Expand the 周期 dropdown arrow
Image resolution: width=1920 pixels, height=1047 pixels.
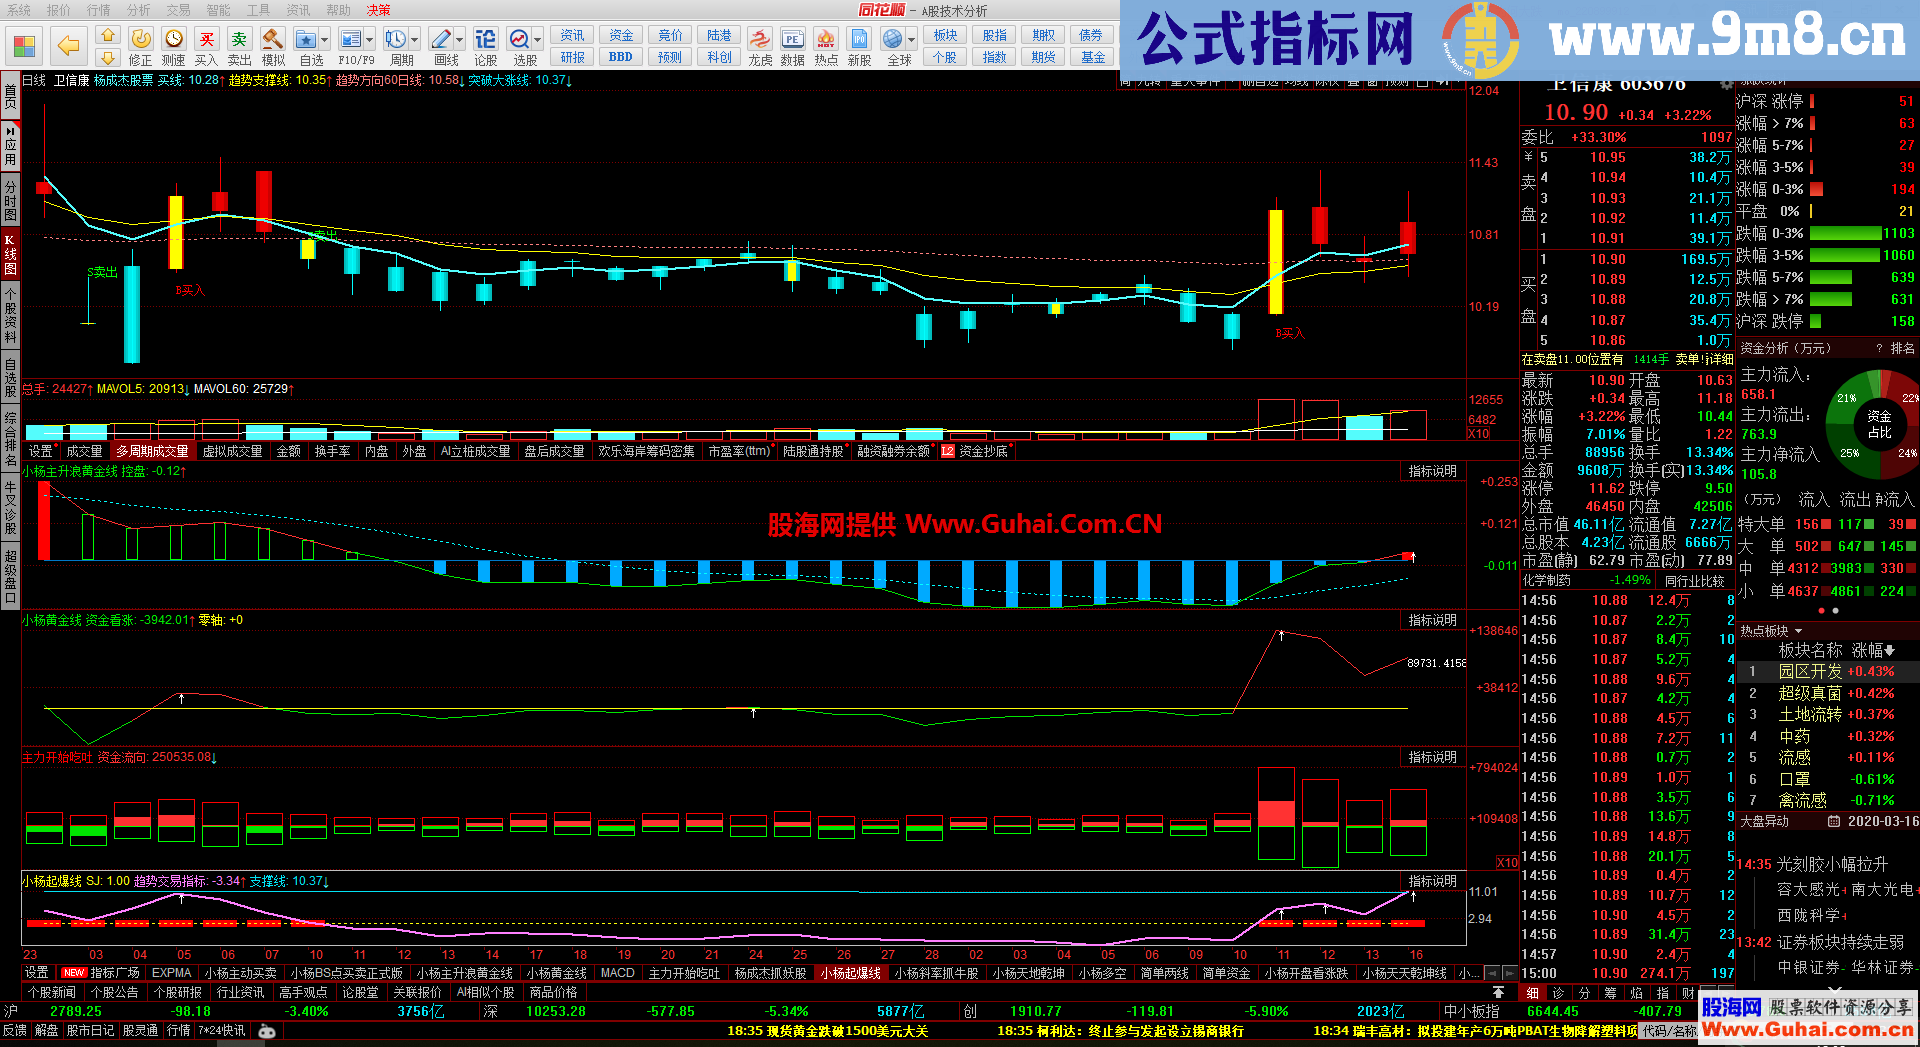(x=415, y=40)
